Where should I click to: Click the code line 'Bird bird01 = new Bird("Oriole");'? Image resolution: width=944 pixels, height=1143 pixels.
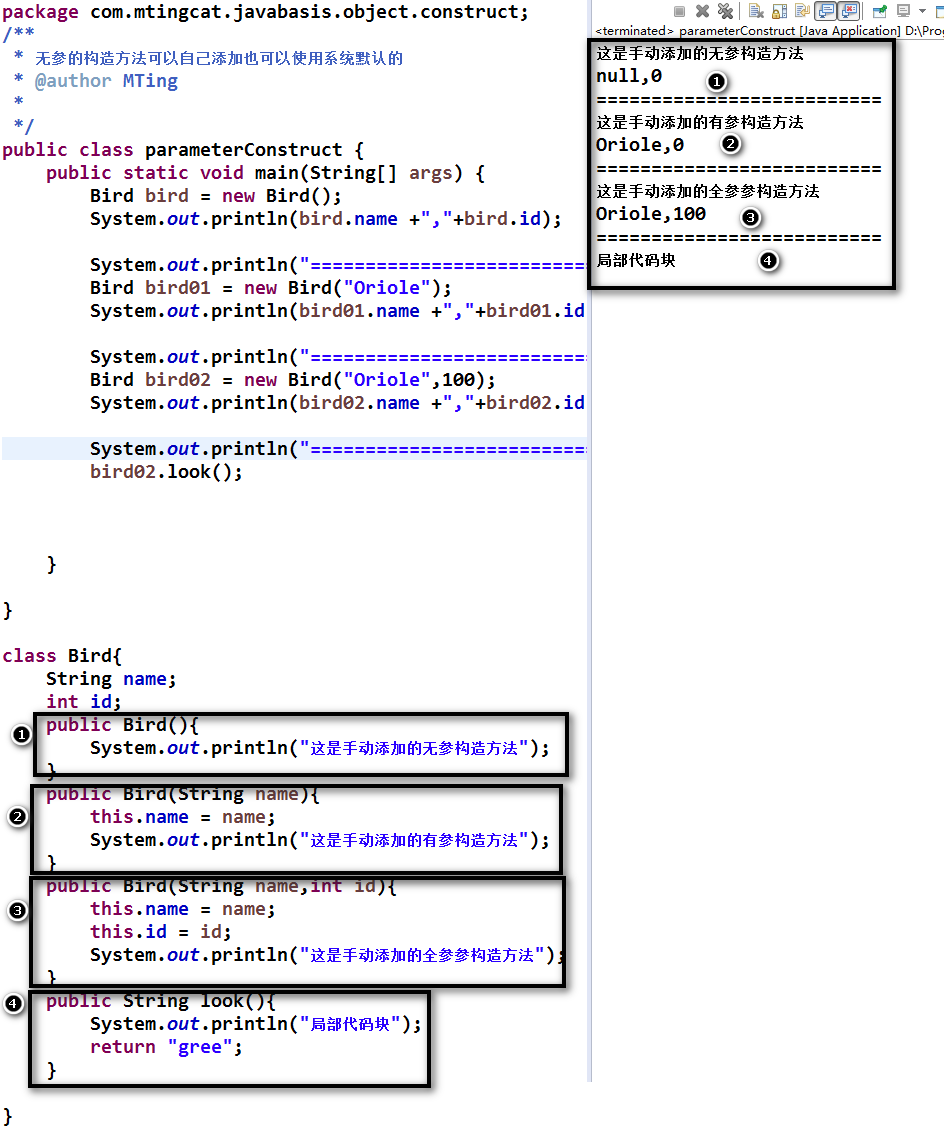tap(270, 288)
